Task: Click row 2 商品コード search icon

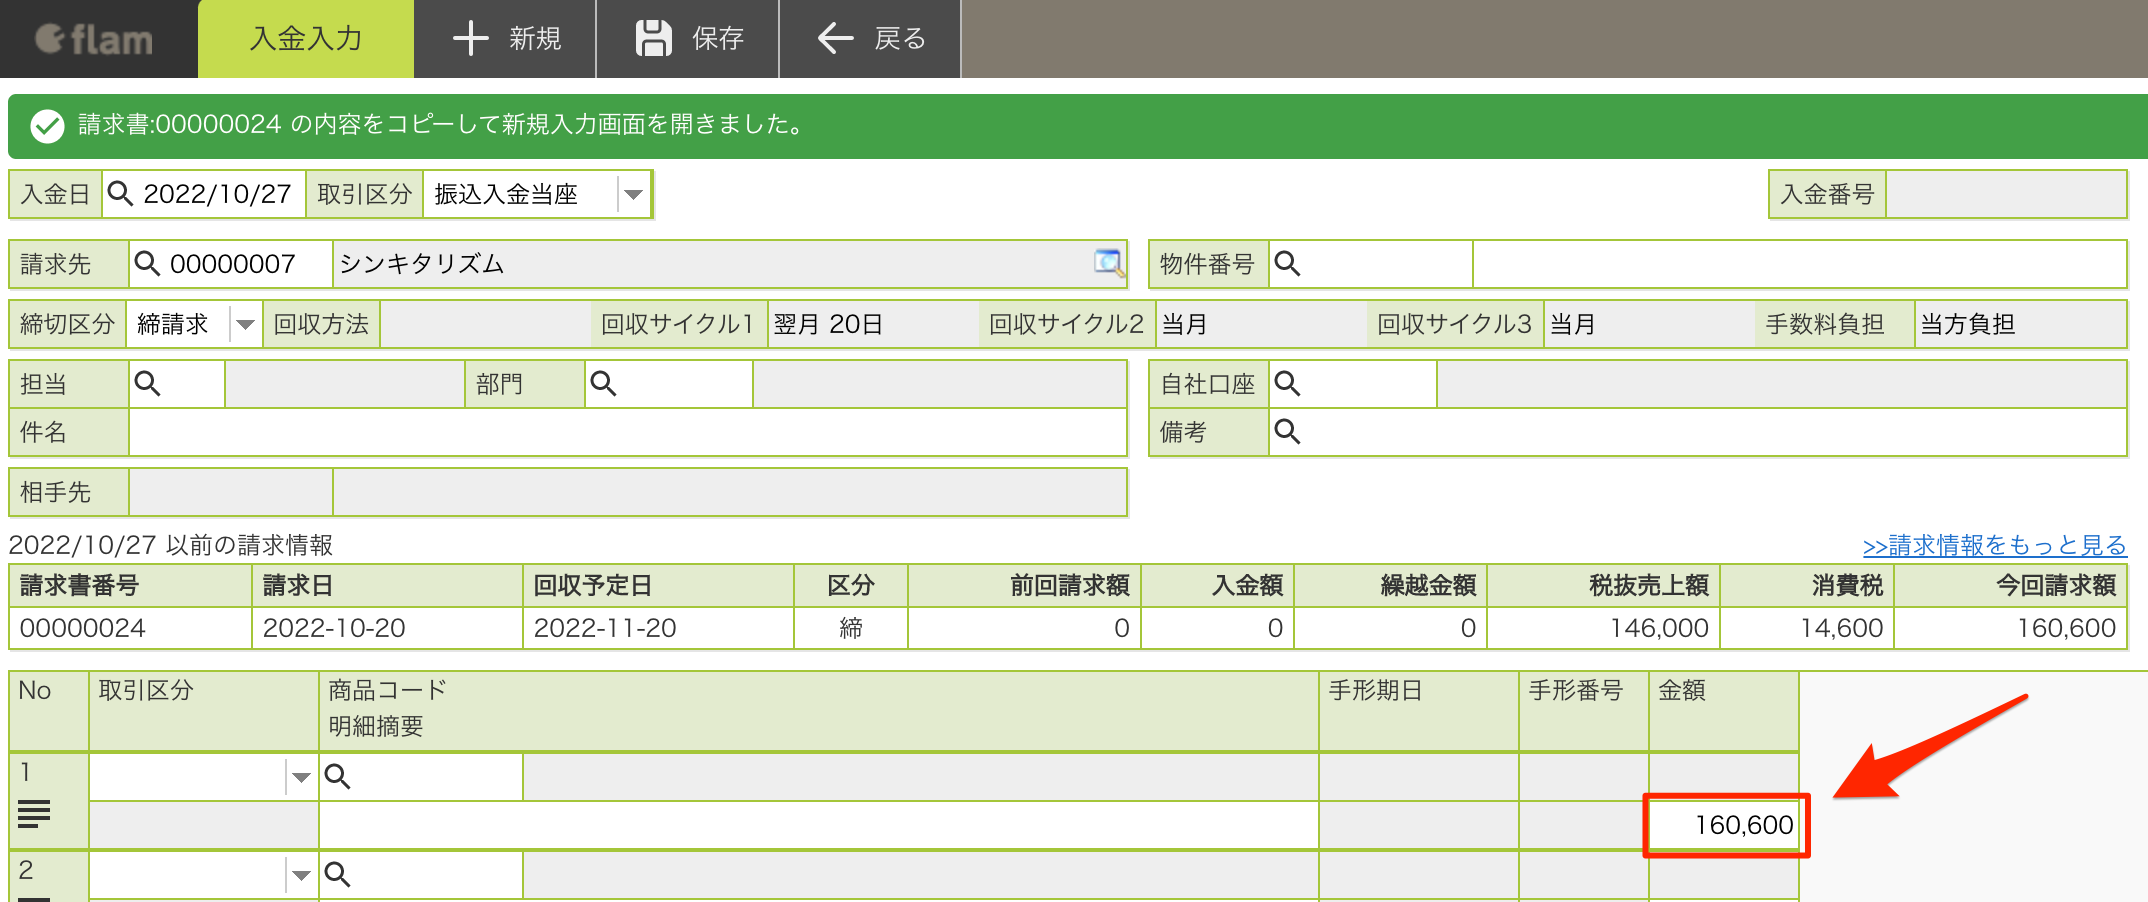Action: click(x=337, y=875)
